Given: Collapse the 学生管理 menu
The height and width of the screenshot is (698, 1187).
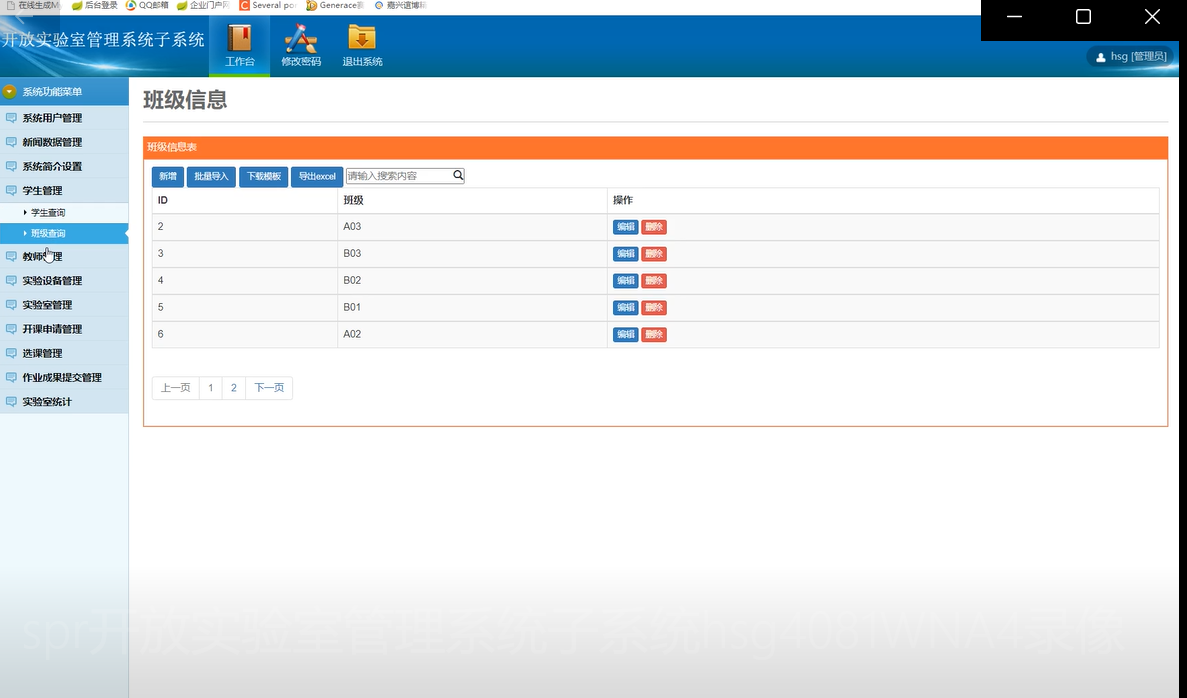Looking at the screenshot, I should pyautogui.click(x=64, y=191).
